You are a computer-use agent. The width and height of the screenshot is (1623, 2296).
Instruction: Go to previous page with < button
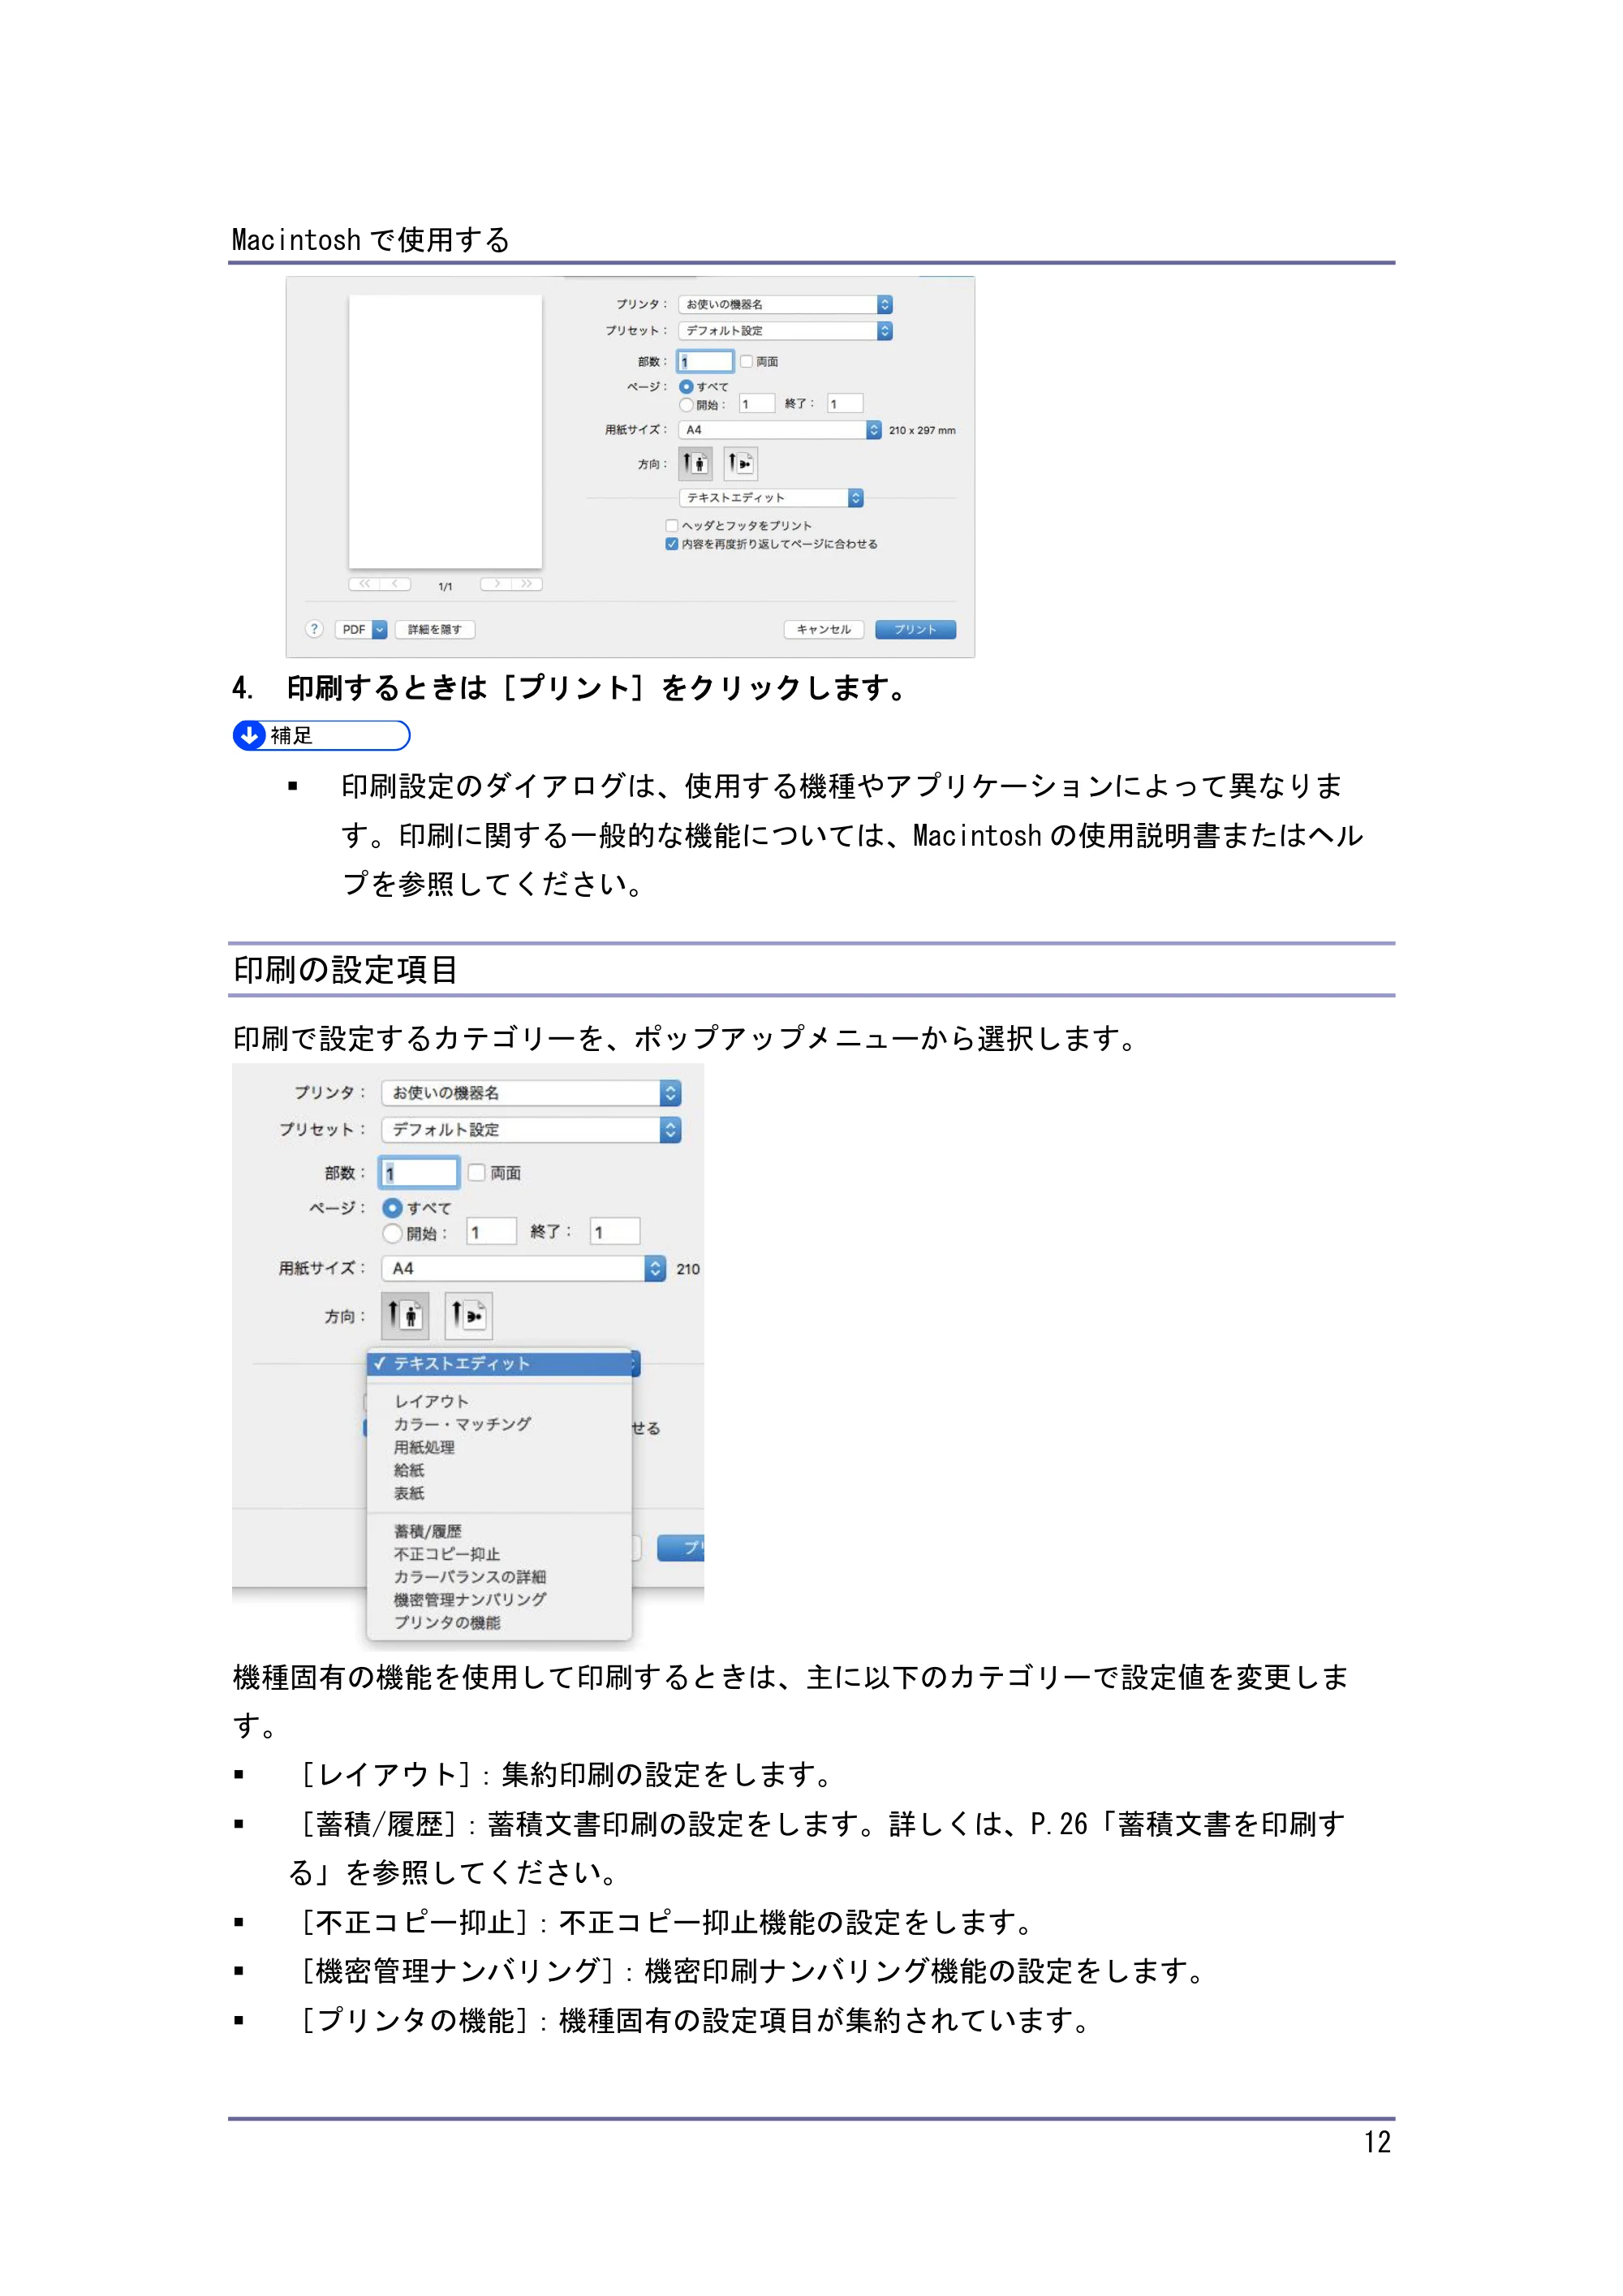coord(396,584)
